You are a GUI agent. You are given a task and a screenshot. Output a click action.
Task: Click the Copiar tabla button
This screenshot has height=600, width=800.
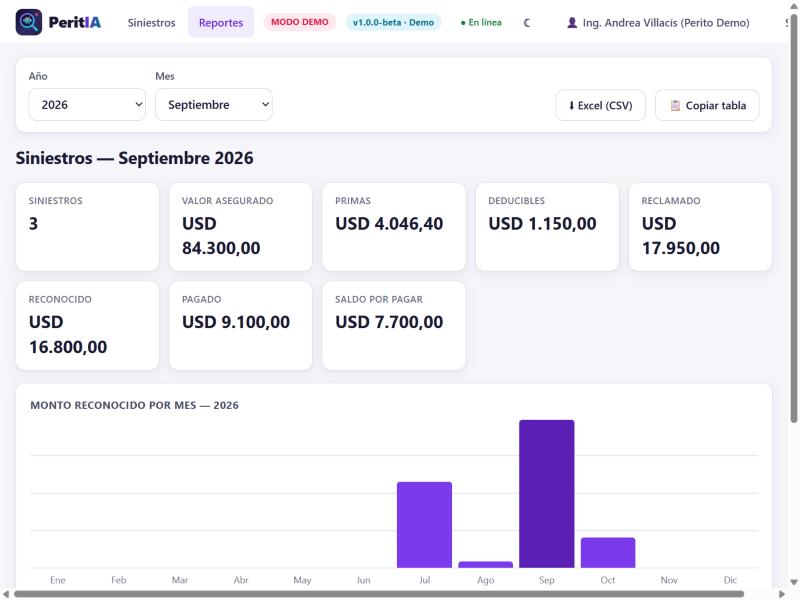point(707,106)
